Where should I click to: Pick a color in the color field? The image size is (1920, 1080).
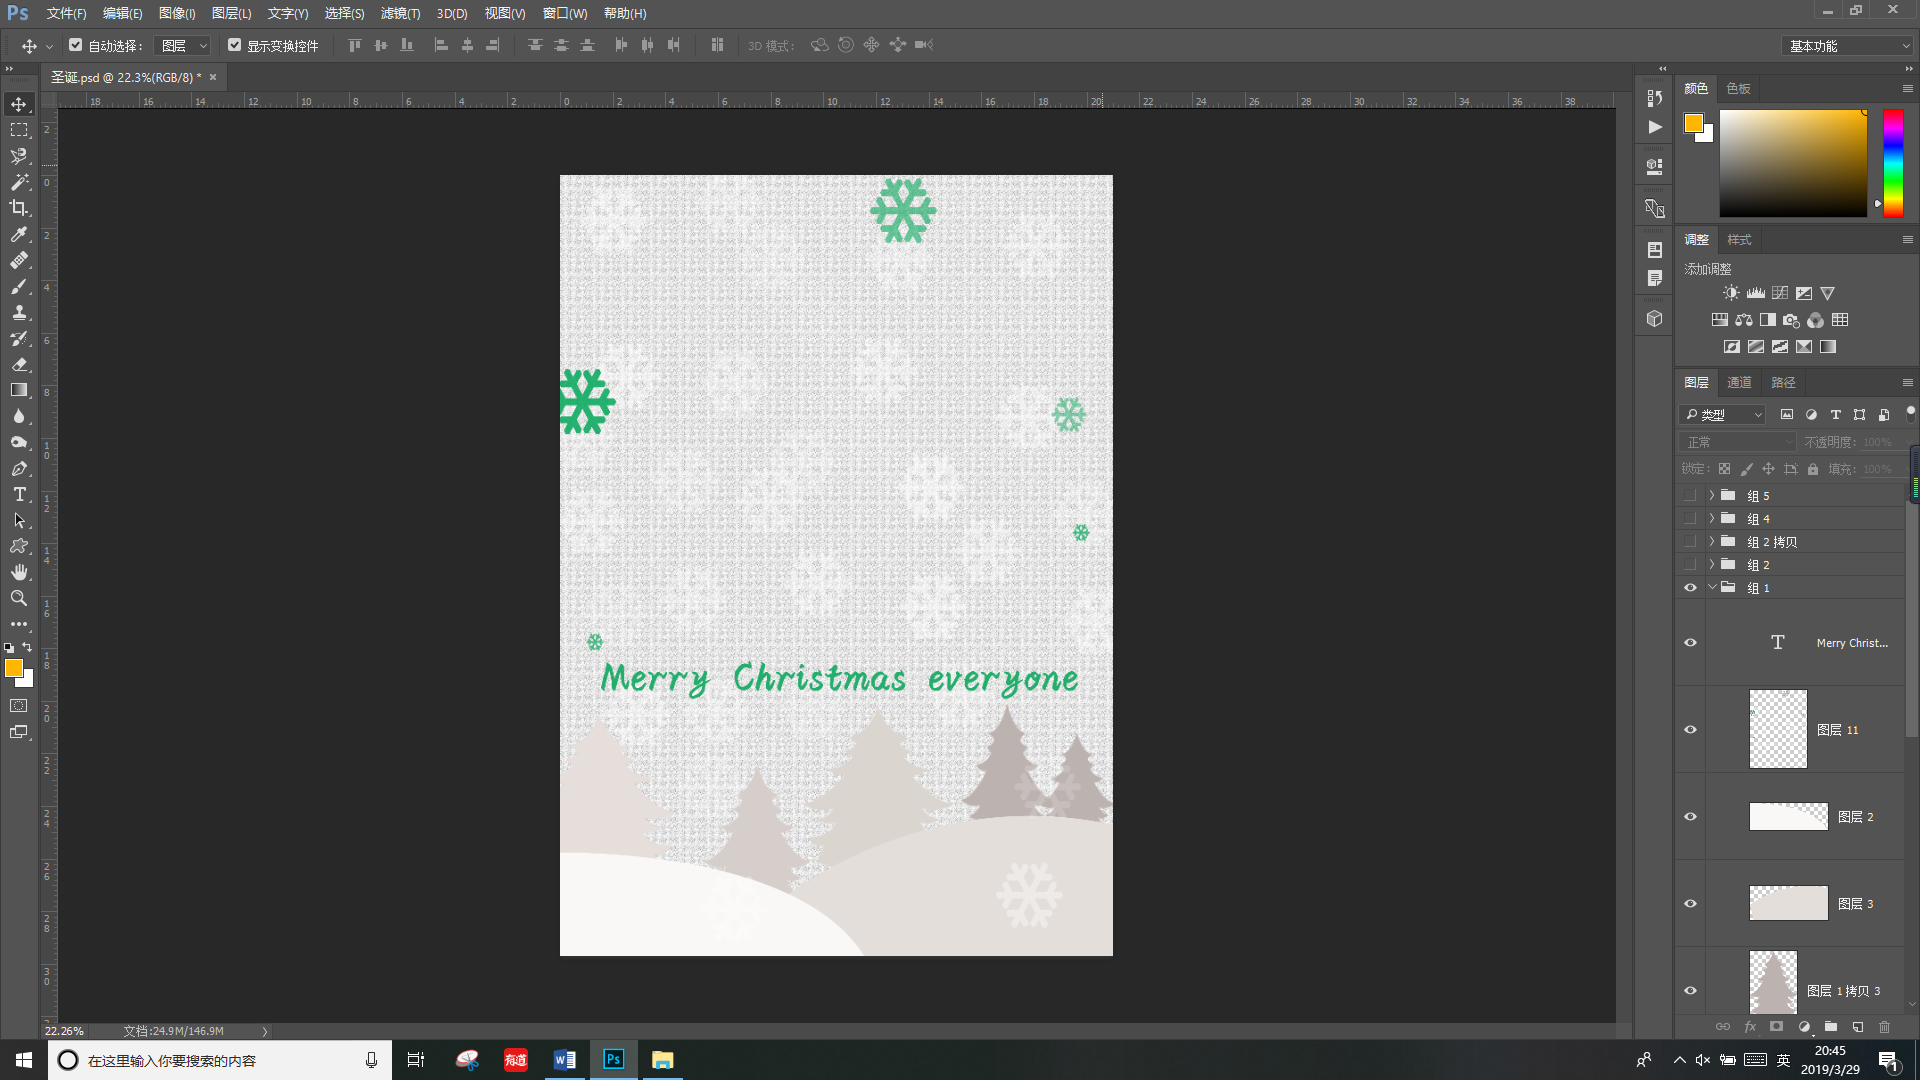(1793, 163)
